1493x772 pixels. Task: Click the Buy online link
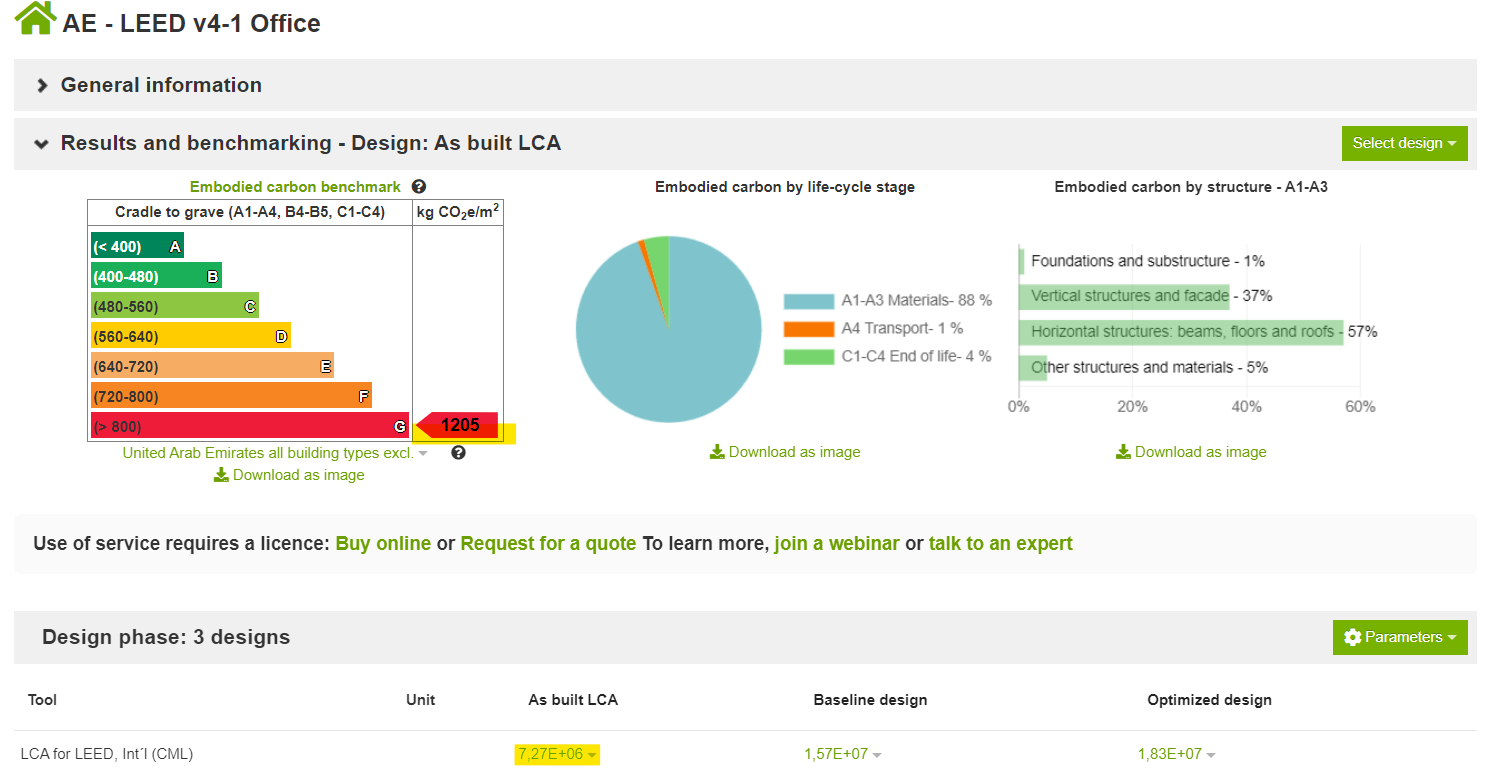click(383, 544)
